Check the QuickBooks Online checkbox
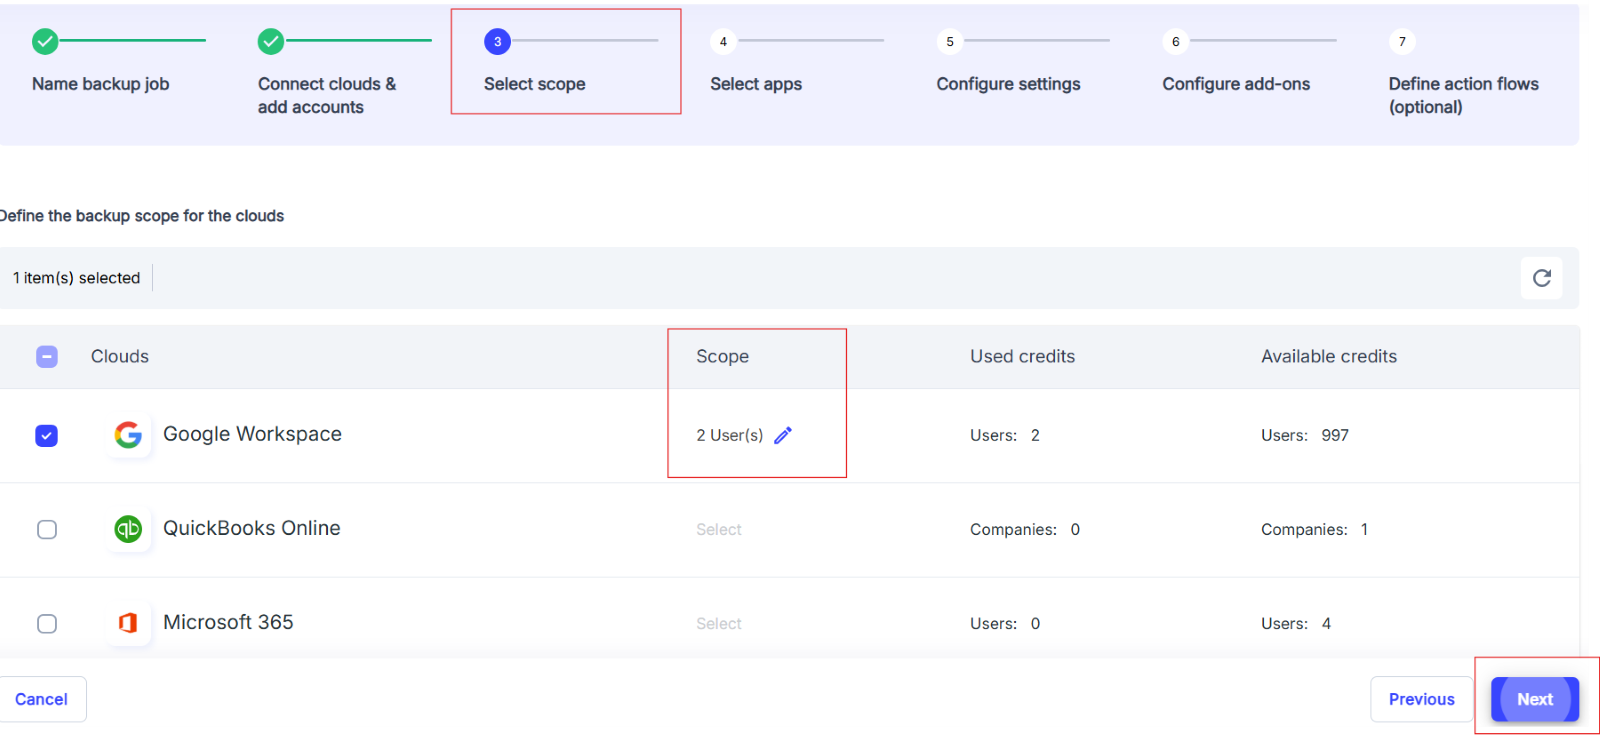 coord(46,529)
